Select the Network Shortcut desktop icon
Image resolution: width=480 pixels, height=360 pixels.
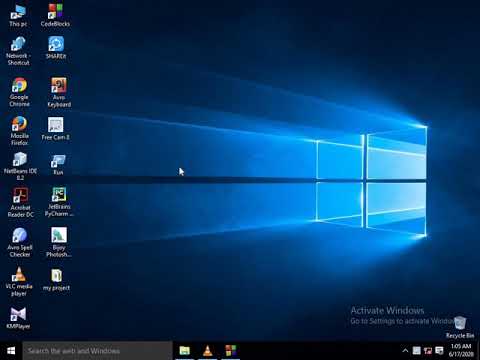click(x=18, y=51)
